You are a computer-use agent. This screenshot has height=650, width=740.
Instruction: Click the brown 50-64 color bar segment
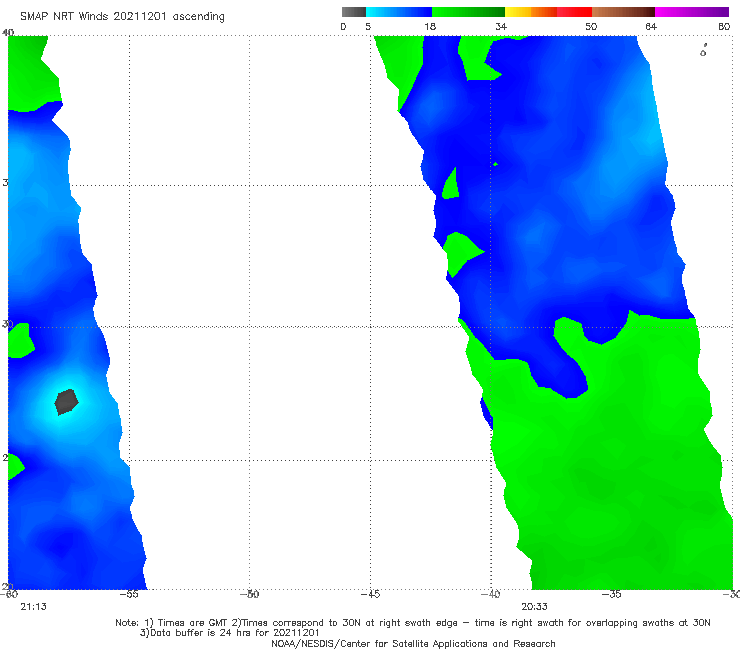(x=623, y=12)
